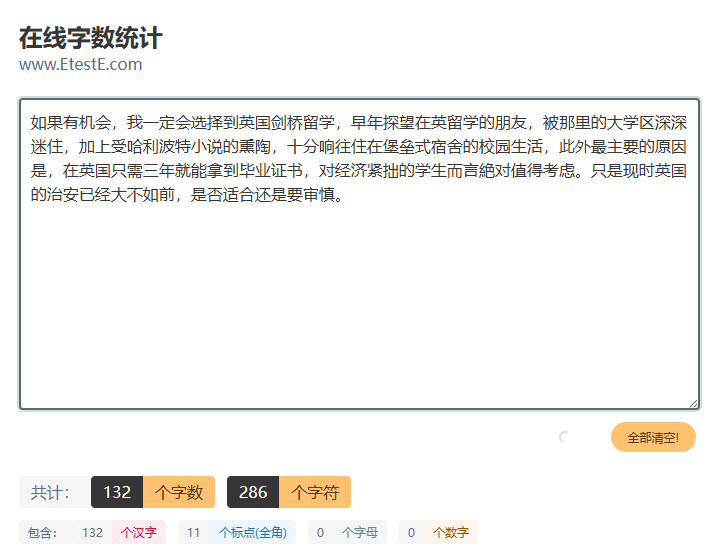Grab the textarea resize handle corner
This screenshot has width=721, height=551.
click(x=693, y=403)
